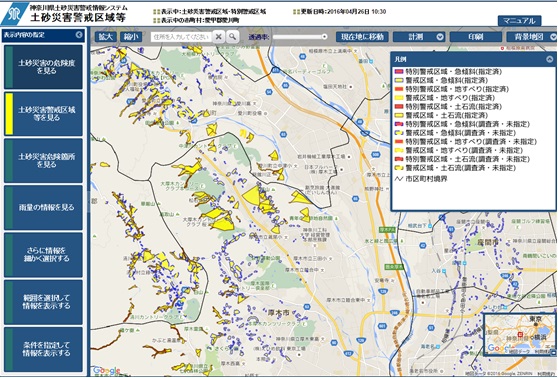Screen dimensions: 558x378
Task: Click the overview minimap thumbnail
Action: [x=520, y=335]
